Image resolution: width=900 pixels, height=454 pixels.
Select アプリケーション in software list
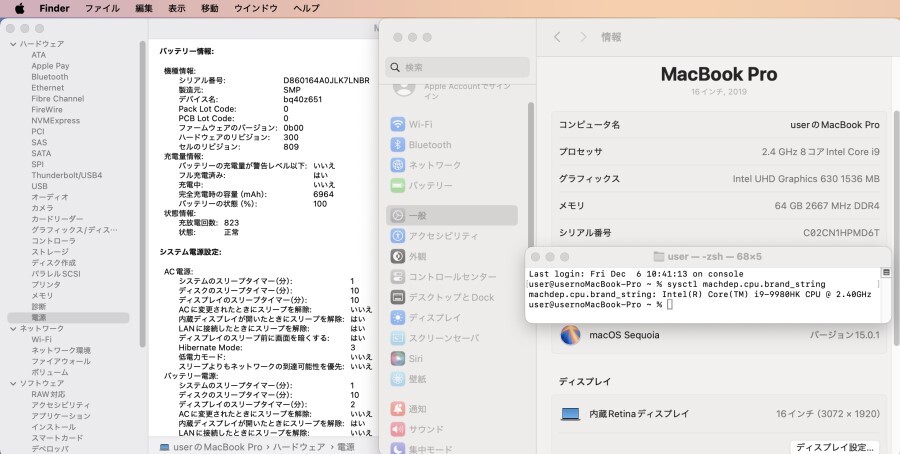(61, 416)
